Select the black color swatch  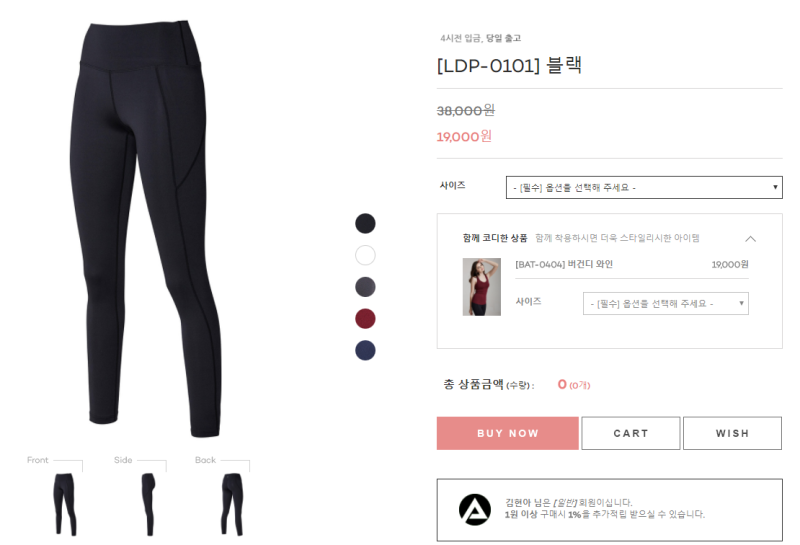click(x=365, y=224)
